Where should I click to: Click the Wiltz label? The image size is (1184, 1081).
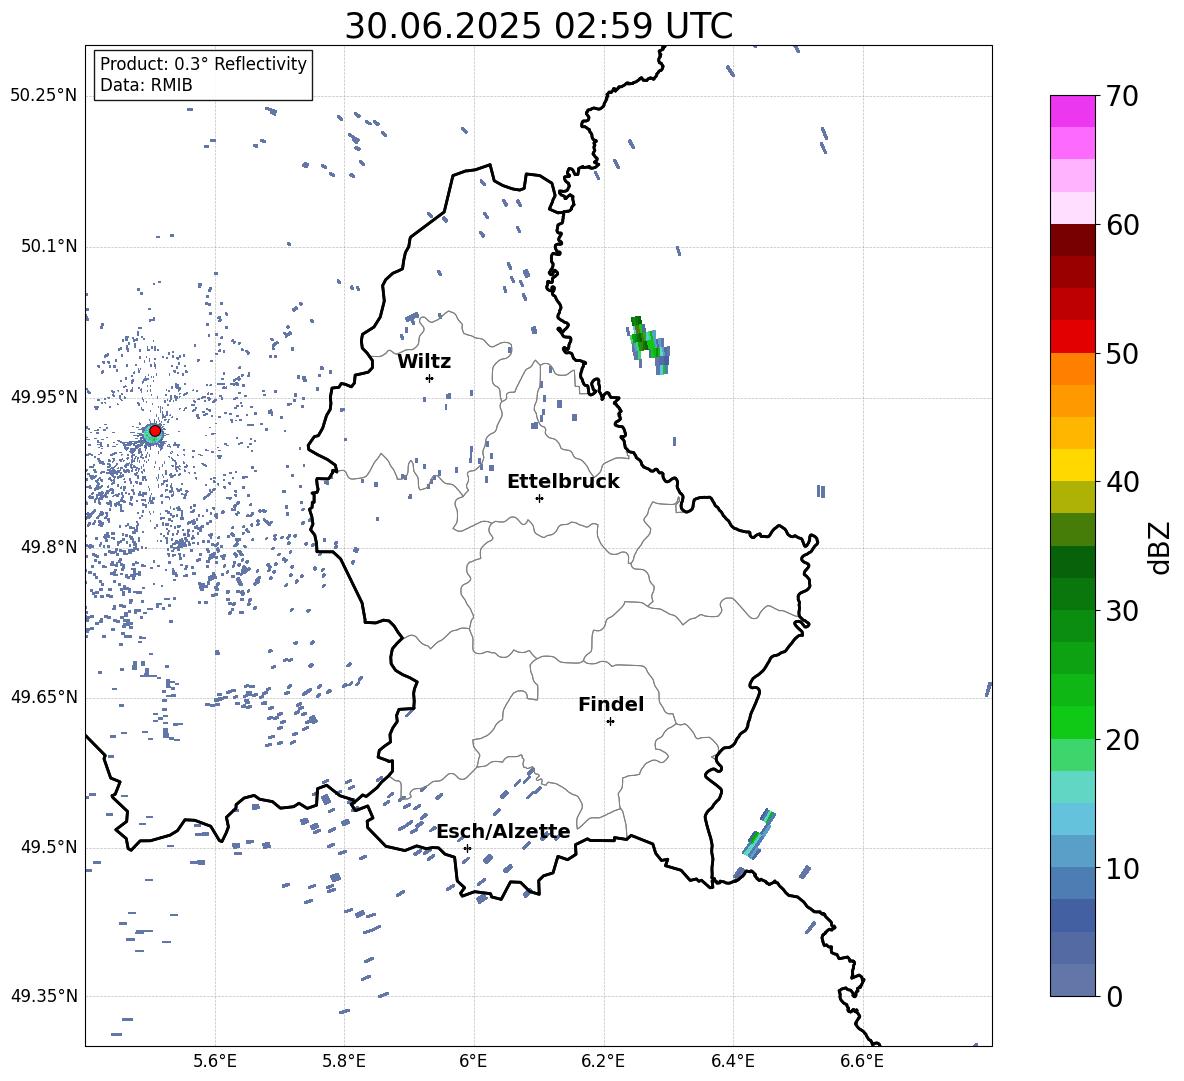tap(424, 362)
